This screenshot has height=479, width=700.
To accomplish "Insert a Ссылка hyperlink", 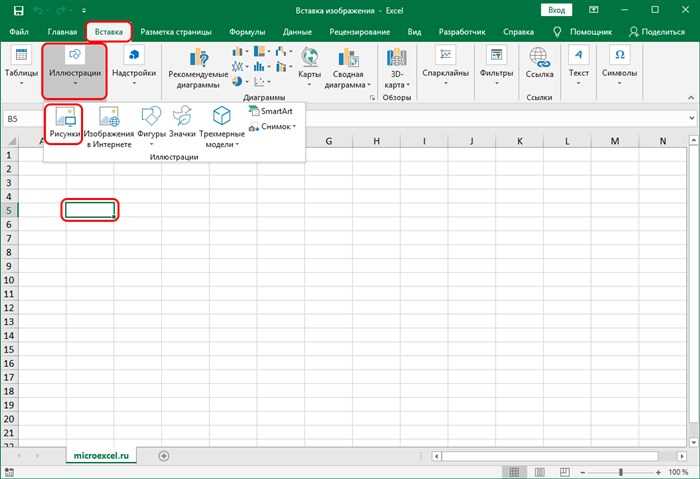I will coord(539,63).
